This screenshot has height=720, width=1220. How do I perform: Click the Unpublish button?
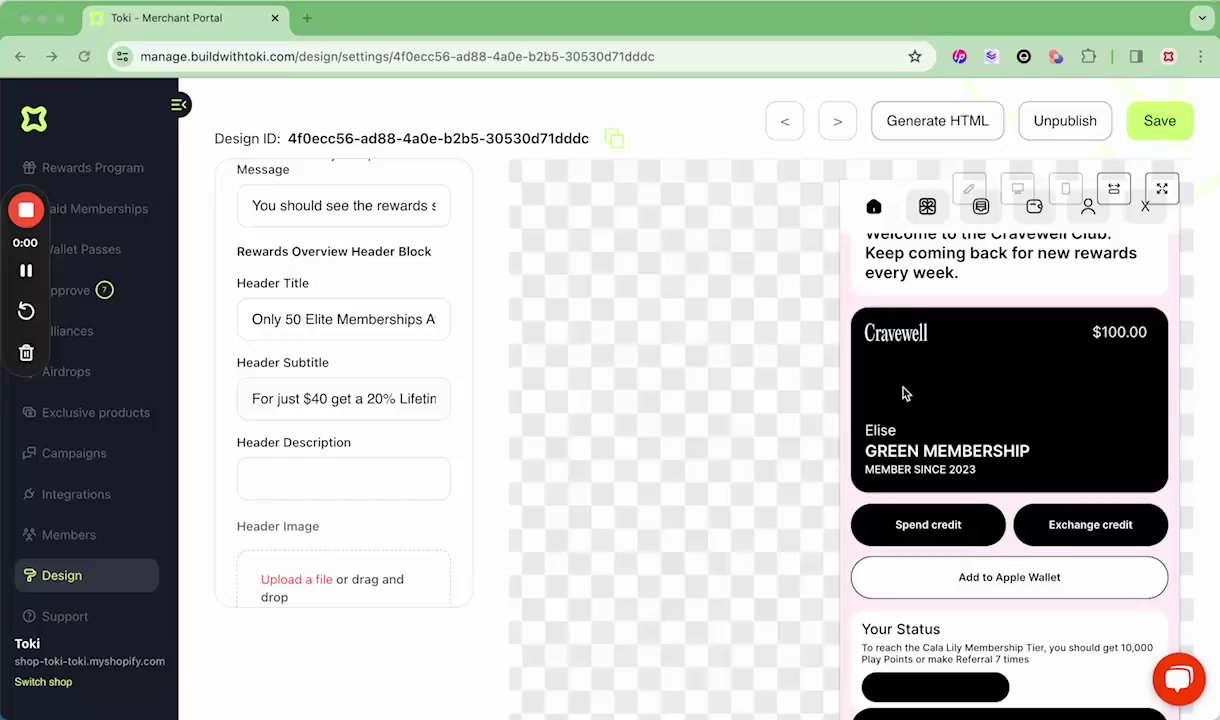(x=1065, y=121)
